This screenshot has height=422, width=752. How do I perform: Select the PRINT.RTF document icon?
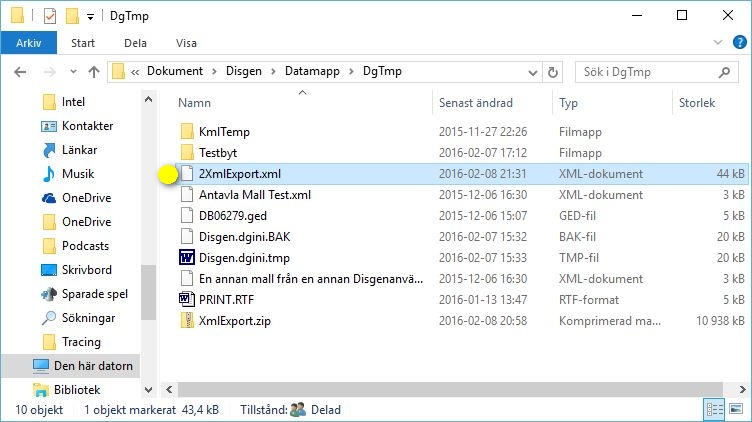pyautogui.click(x=187, y=300)
